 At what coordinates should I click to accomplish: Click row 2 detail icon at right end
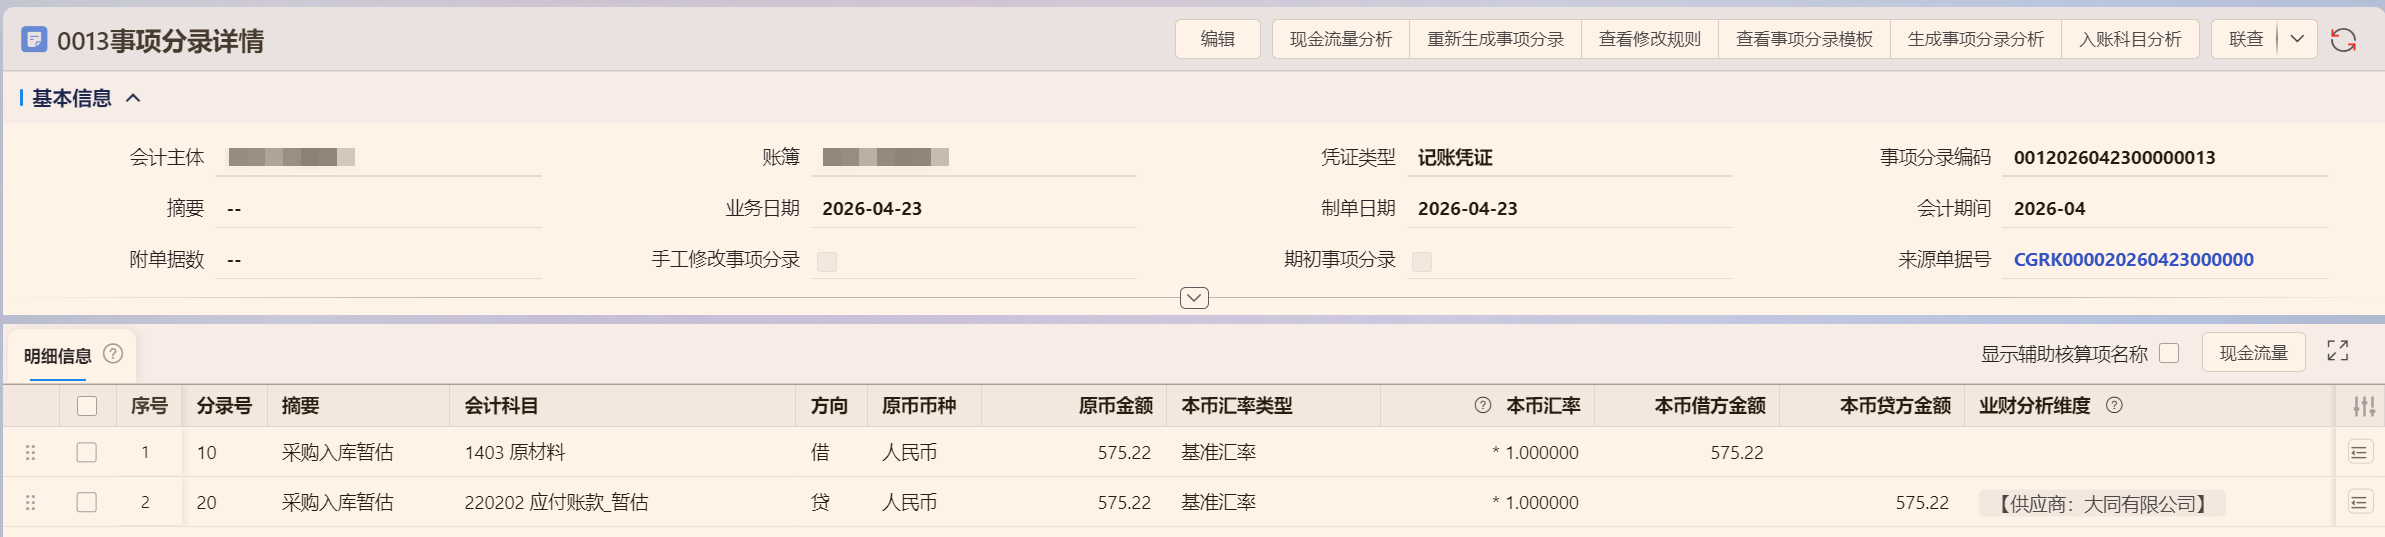click(2359, 502)
